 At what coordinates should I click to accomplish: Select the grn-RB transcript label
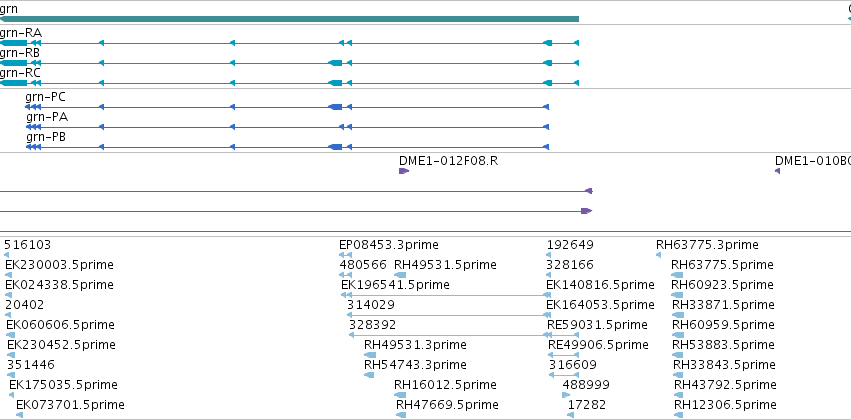click(x=20, y=53)
